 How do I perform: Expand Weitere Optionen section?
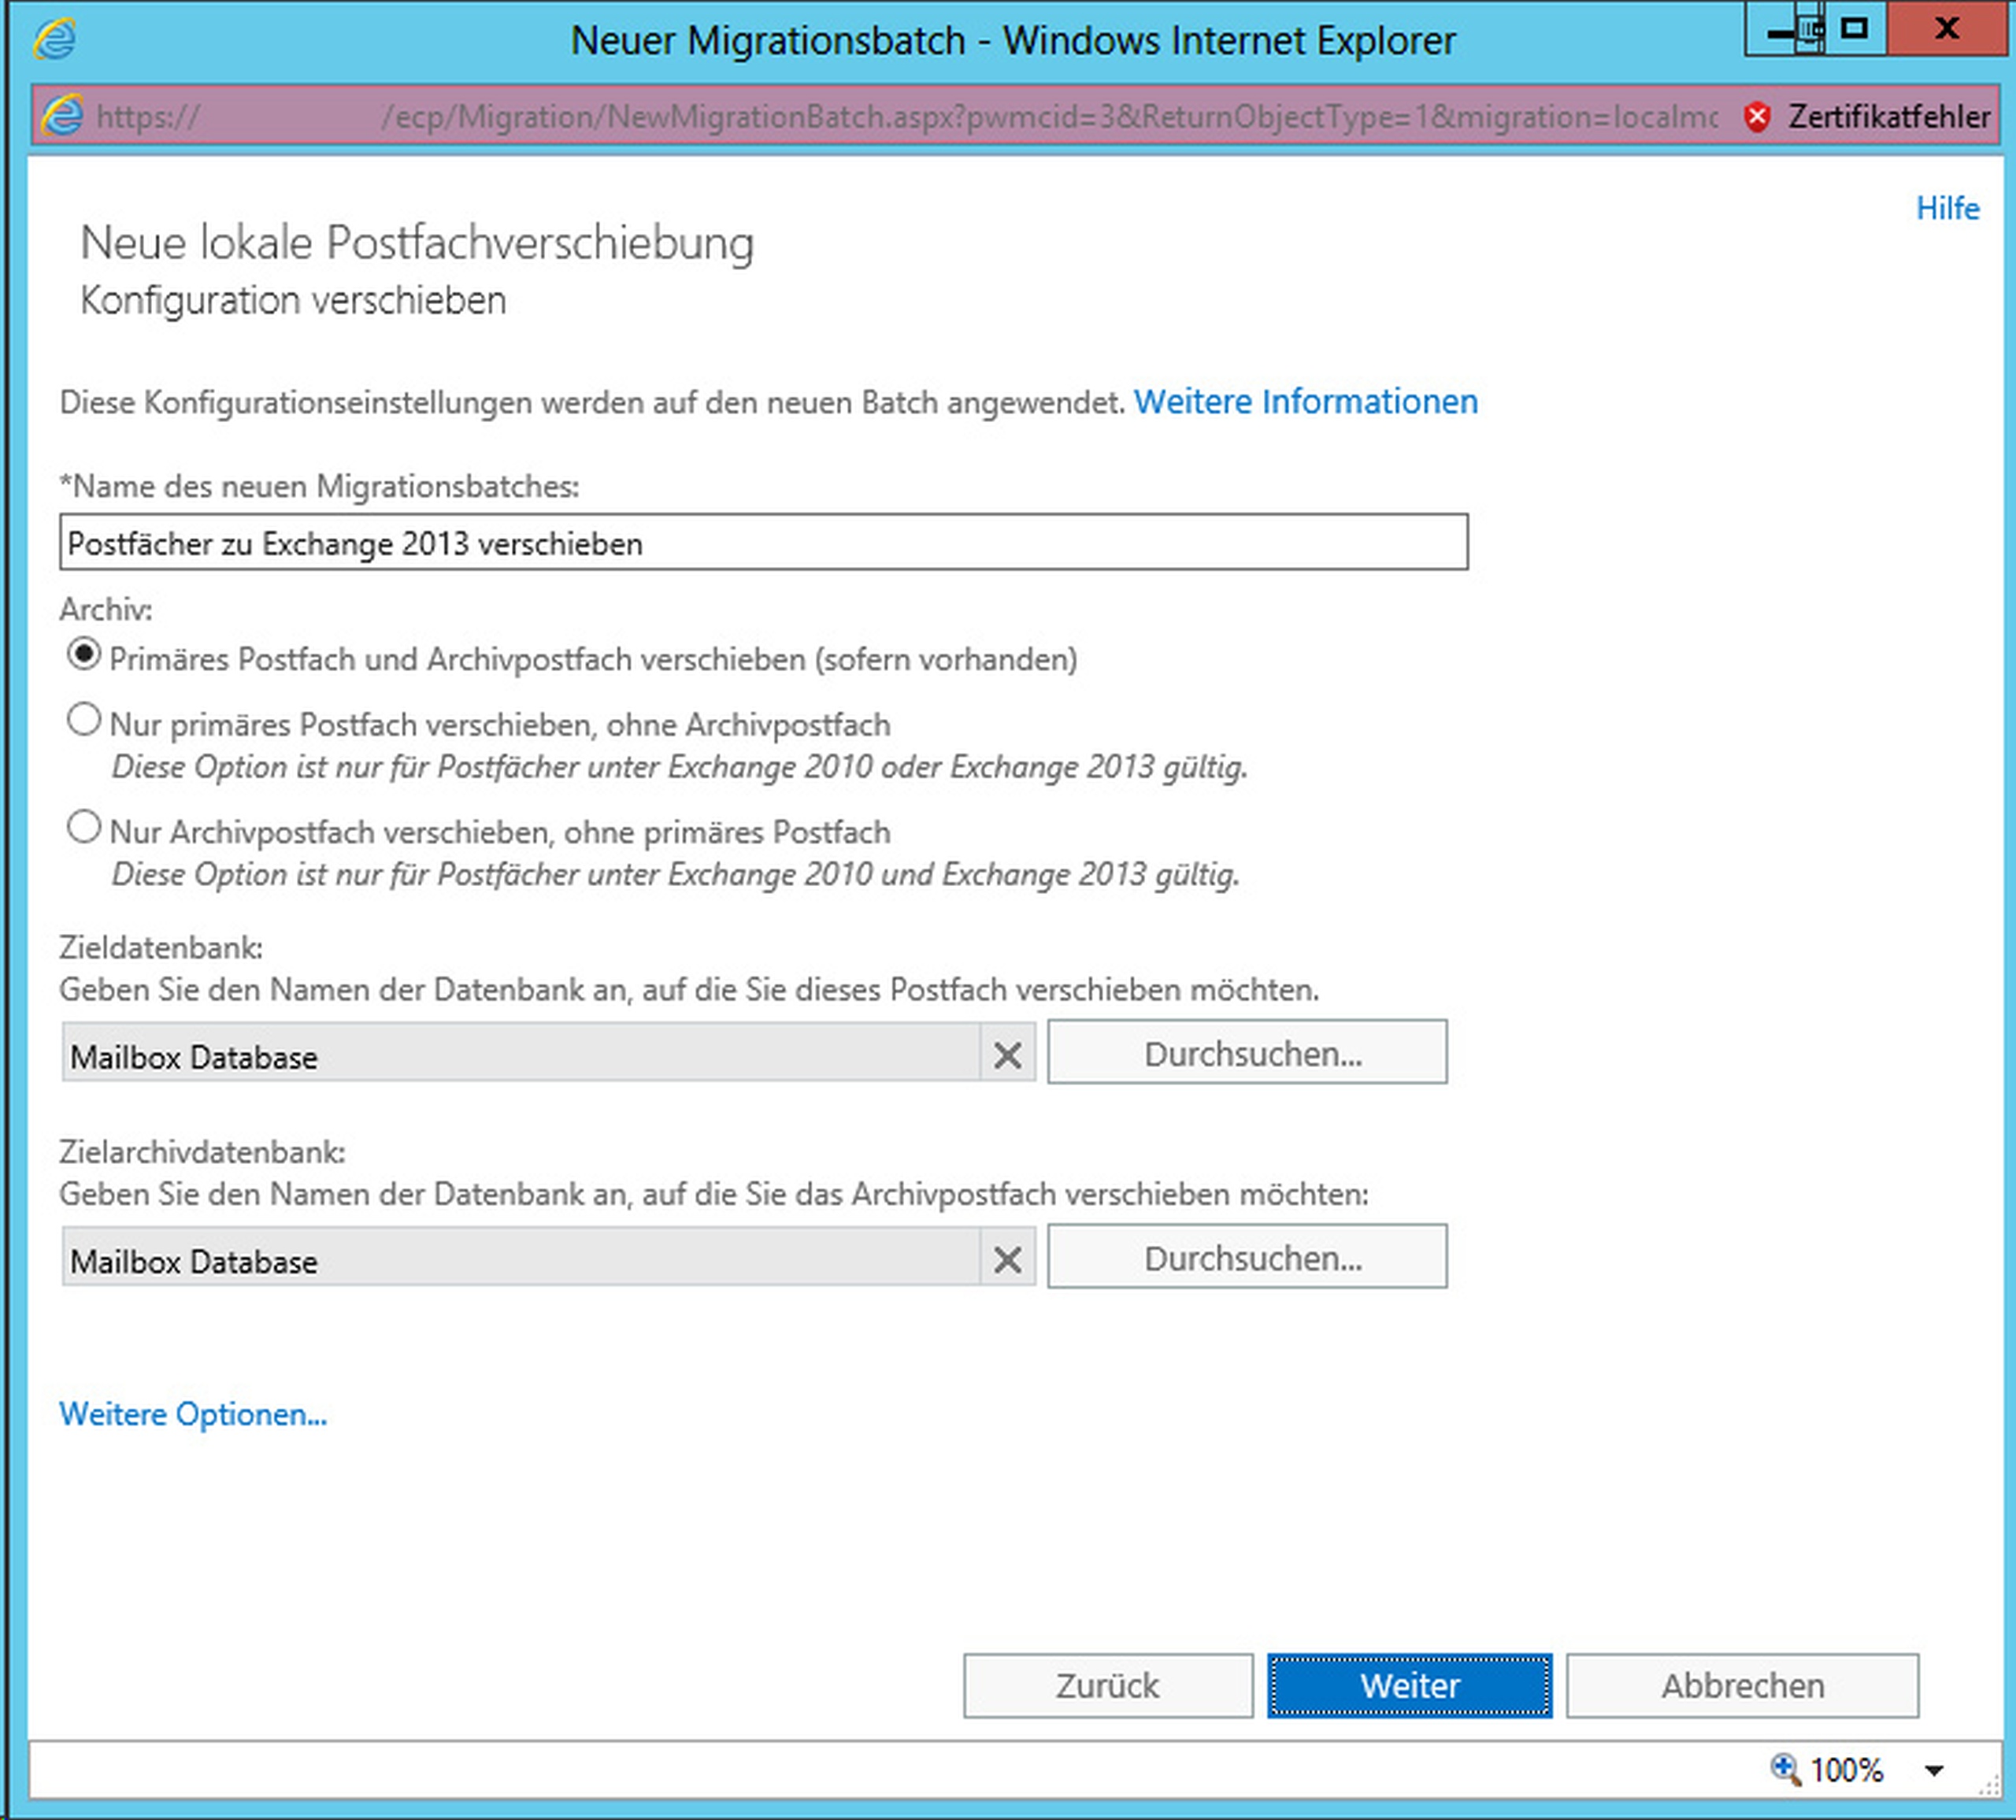pyautogui.click(x=193, y=1414)
